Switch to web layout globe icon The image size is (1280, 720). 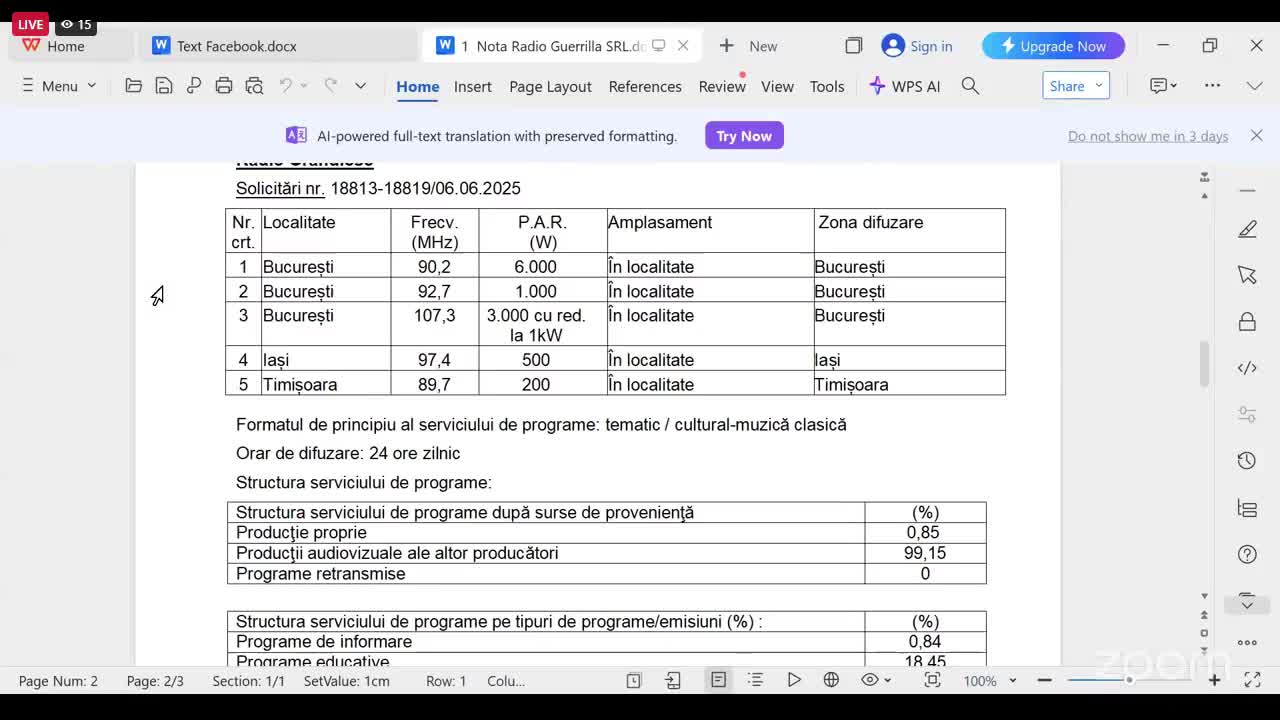(x=831, y=680)
